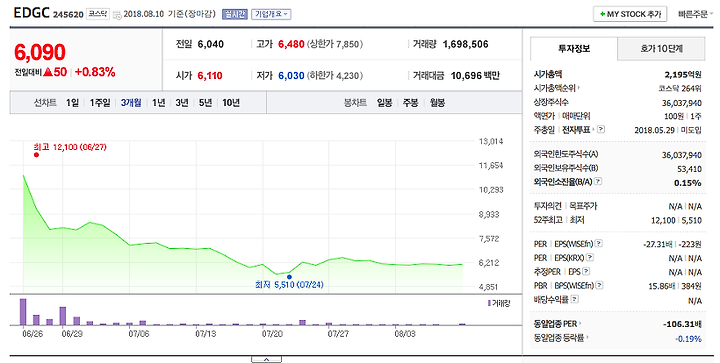Open the 동일업종 PER link
The width and height of the screenshot is (720, 363).
tap(557, 324)
